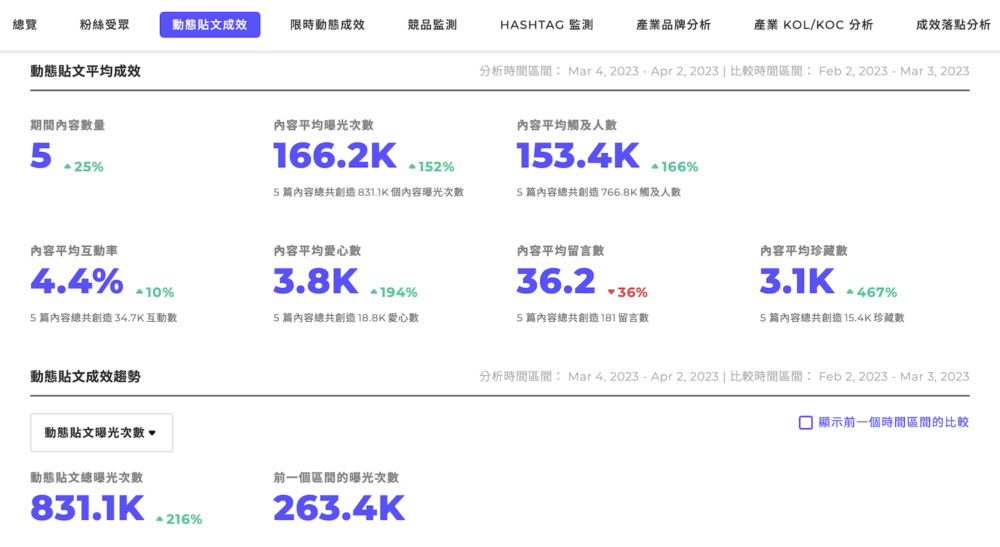
Task: Go to the 限時動態成效 tab
Action: (327, 25)
